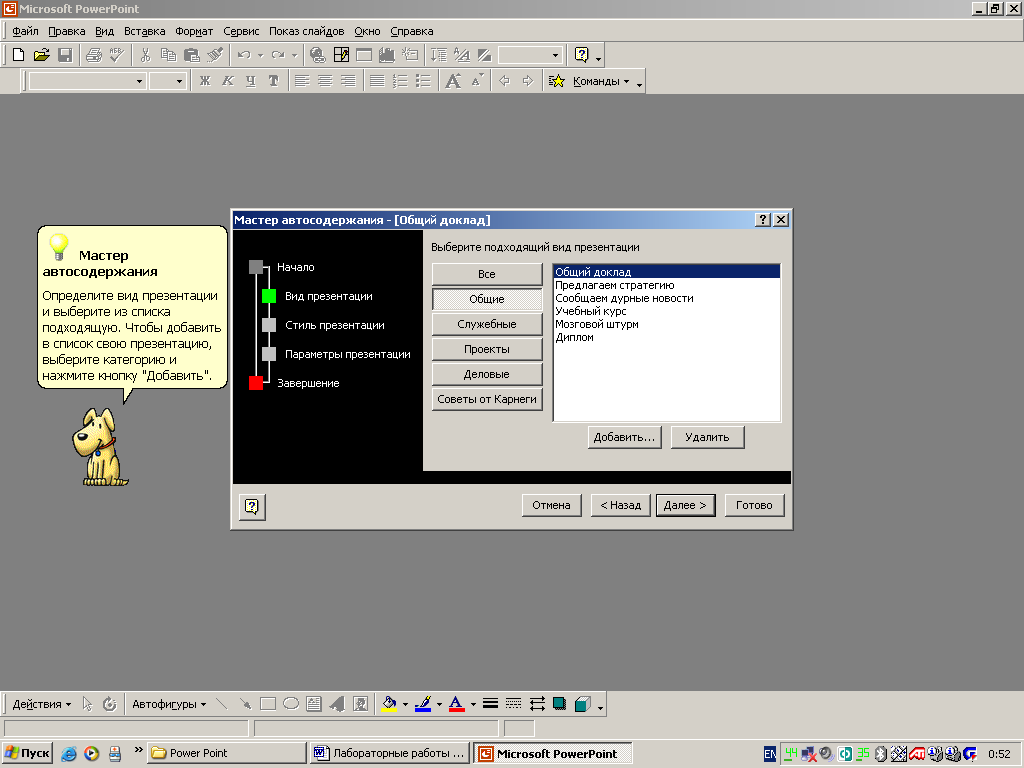The image size is (1024, 768).
Task: Toggle underline (Ч) formatting
Action: 251,81
